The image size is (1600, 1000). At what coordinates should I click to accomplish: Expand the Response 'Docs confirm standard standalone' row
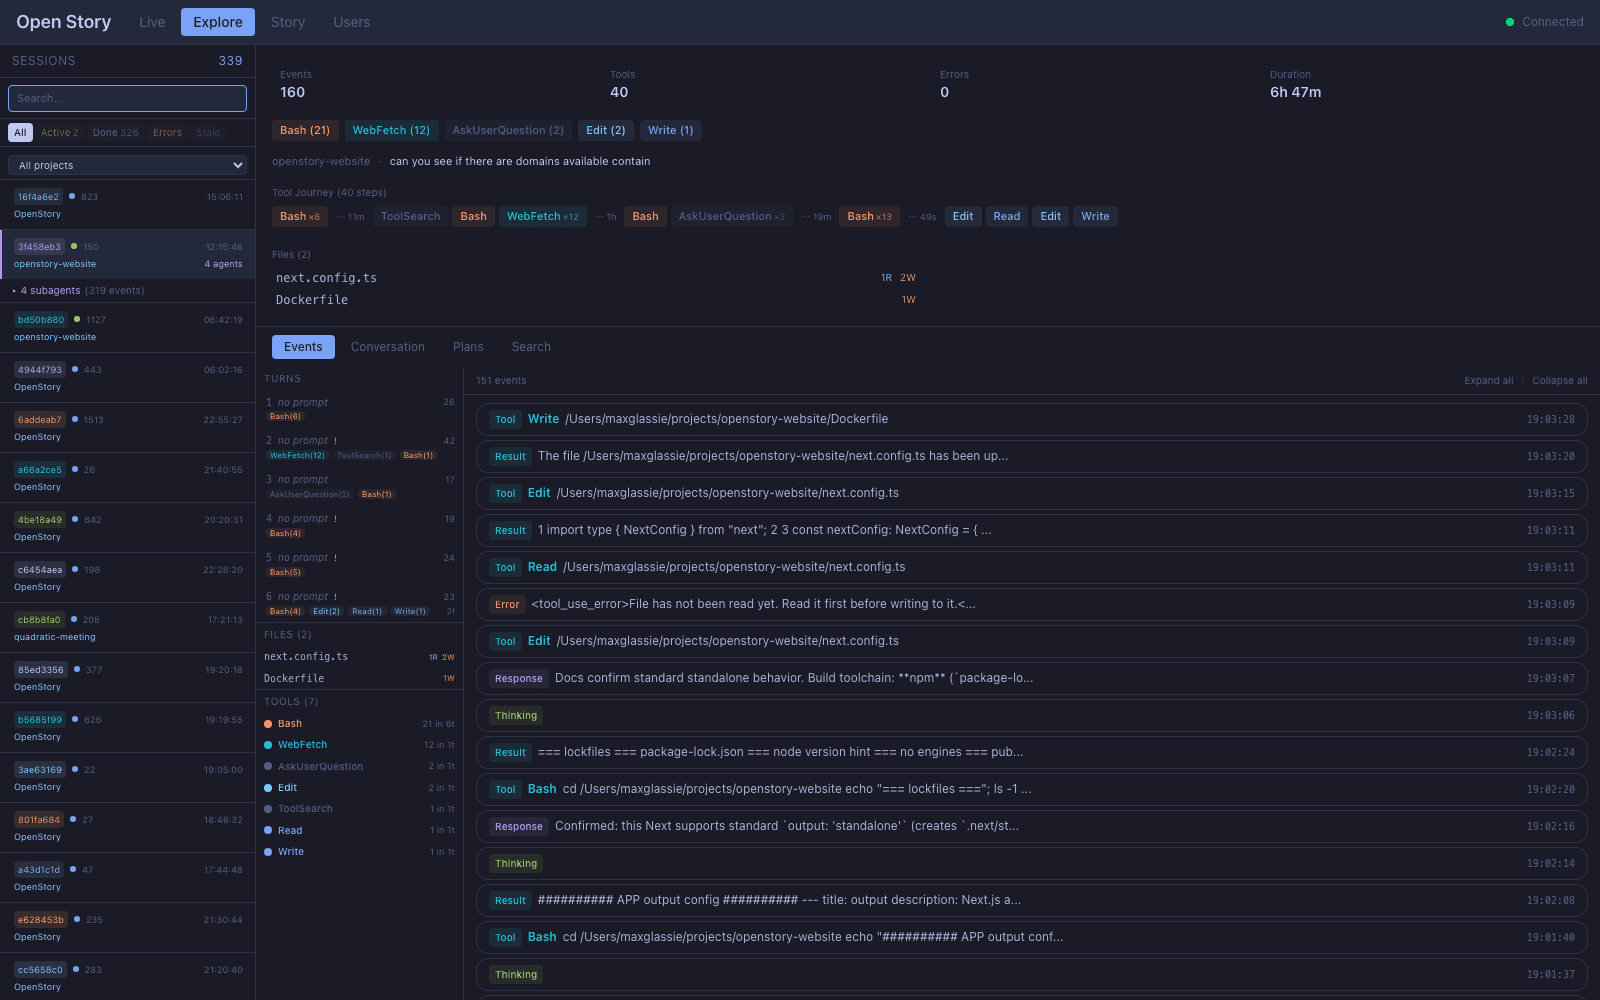pos(1031,678)
